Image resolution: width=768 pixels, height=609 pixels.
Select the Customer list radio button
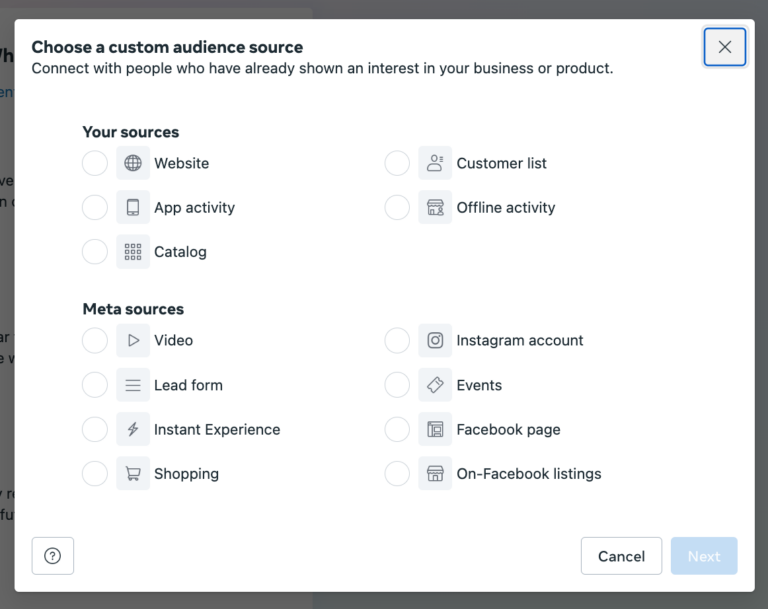click(x=397, y=163)
